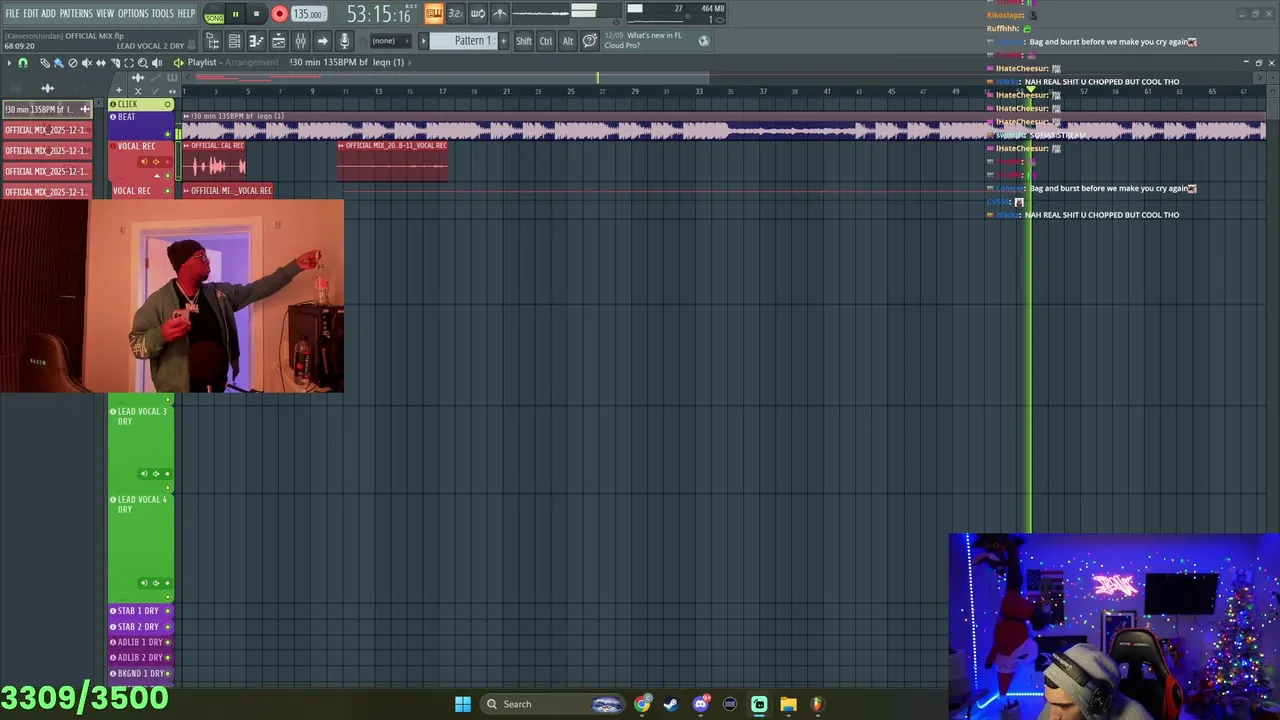Select the selection tool in playlist
1280x720 pixels.
129,63
